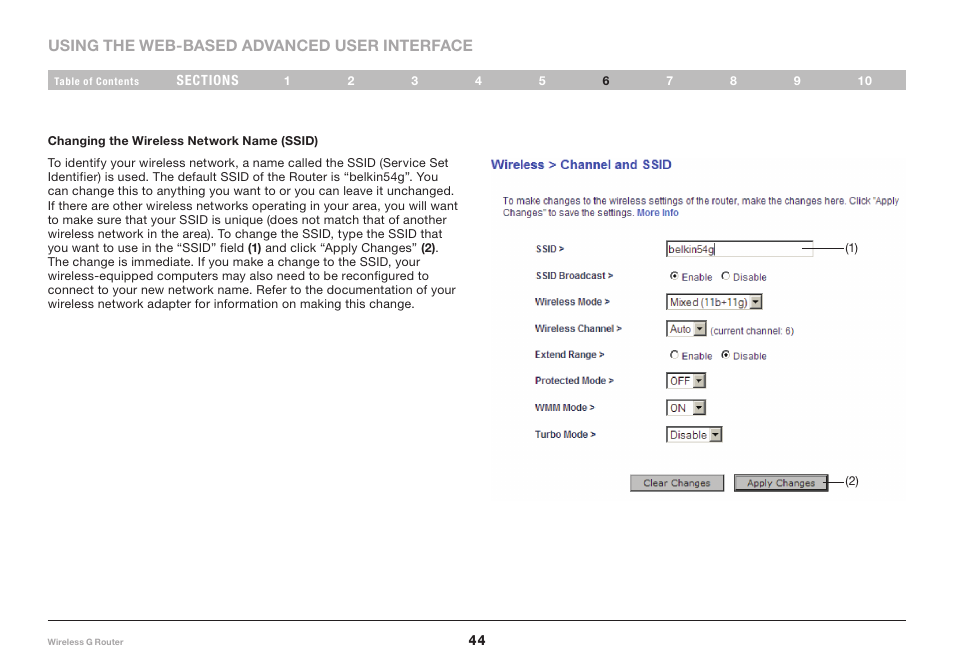Open Wireless Channel Auto dropdown
Viewport: 954px width, 668px height.
(686, 329)
